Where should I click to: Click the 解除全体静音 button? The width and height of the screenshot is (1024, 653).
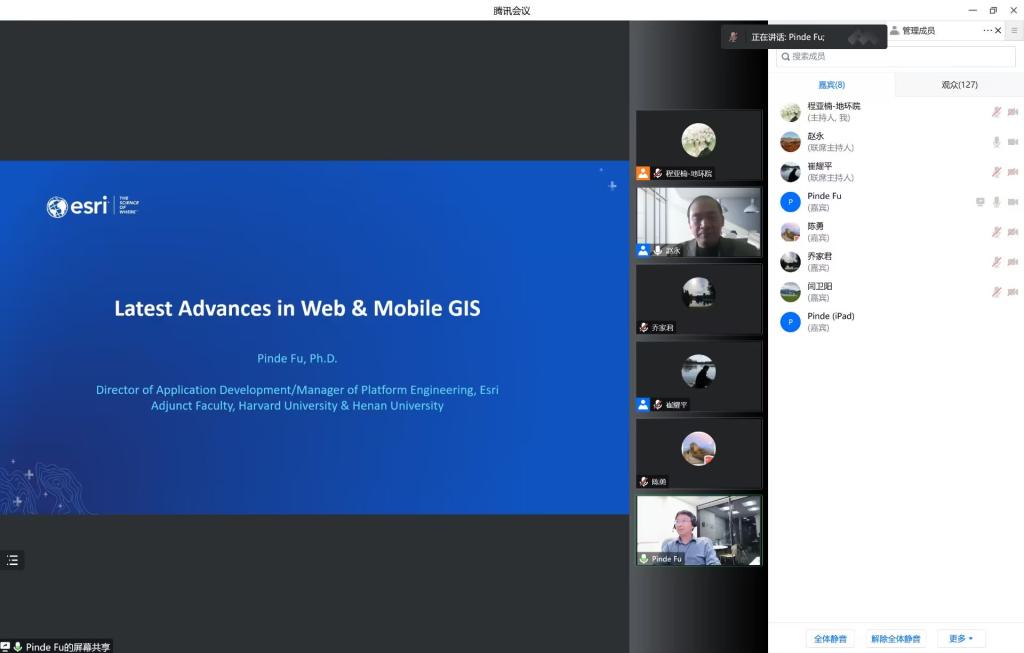[895, 638]
